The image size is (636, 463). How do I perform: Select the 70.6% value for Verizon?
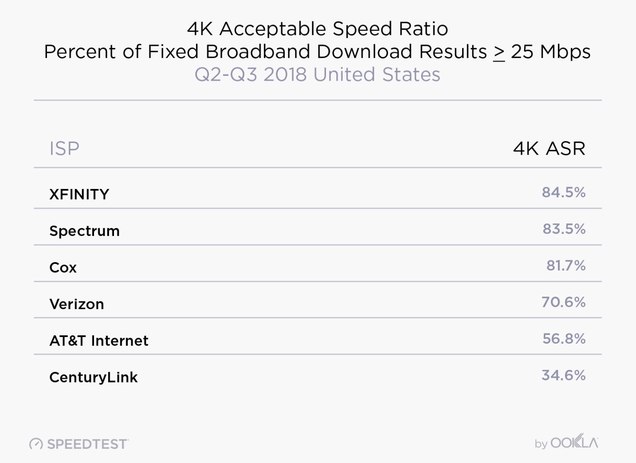pos(563,302)
